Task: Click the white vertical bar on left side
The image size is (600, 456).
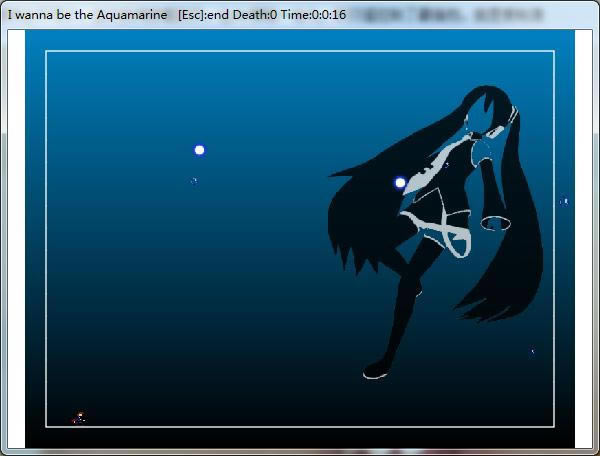Action: pyautogui.click(x=16, y=240)
